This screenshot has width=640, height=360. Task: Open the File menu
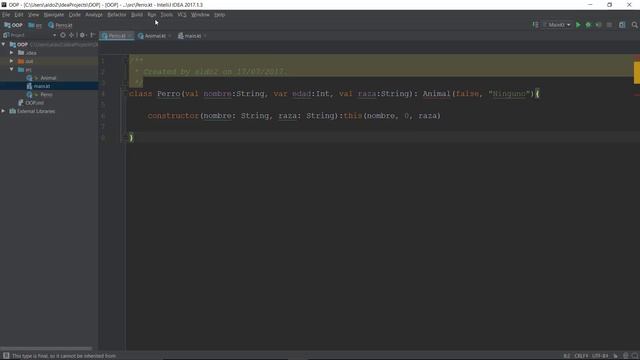[6, 15]
